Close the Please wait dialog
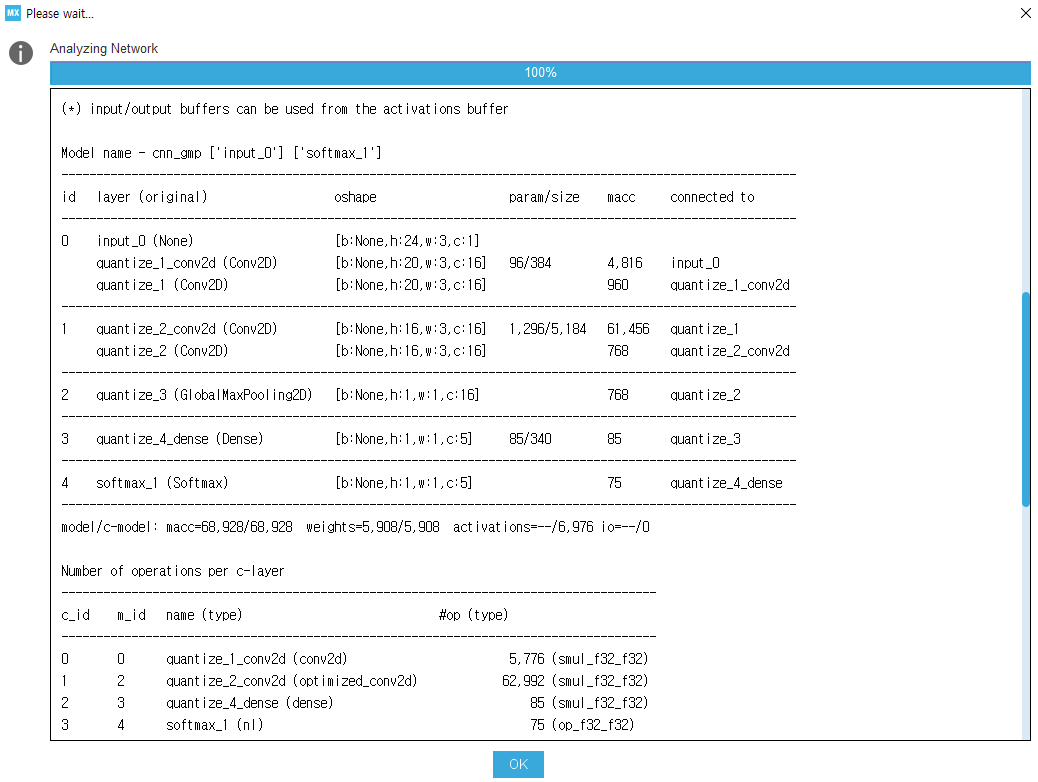The image size is (1038, 782). click(x=1025, y=13)
